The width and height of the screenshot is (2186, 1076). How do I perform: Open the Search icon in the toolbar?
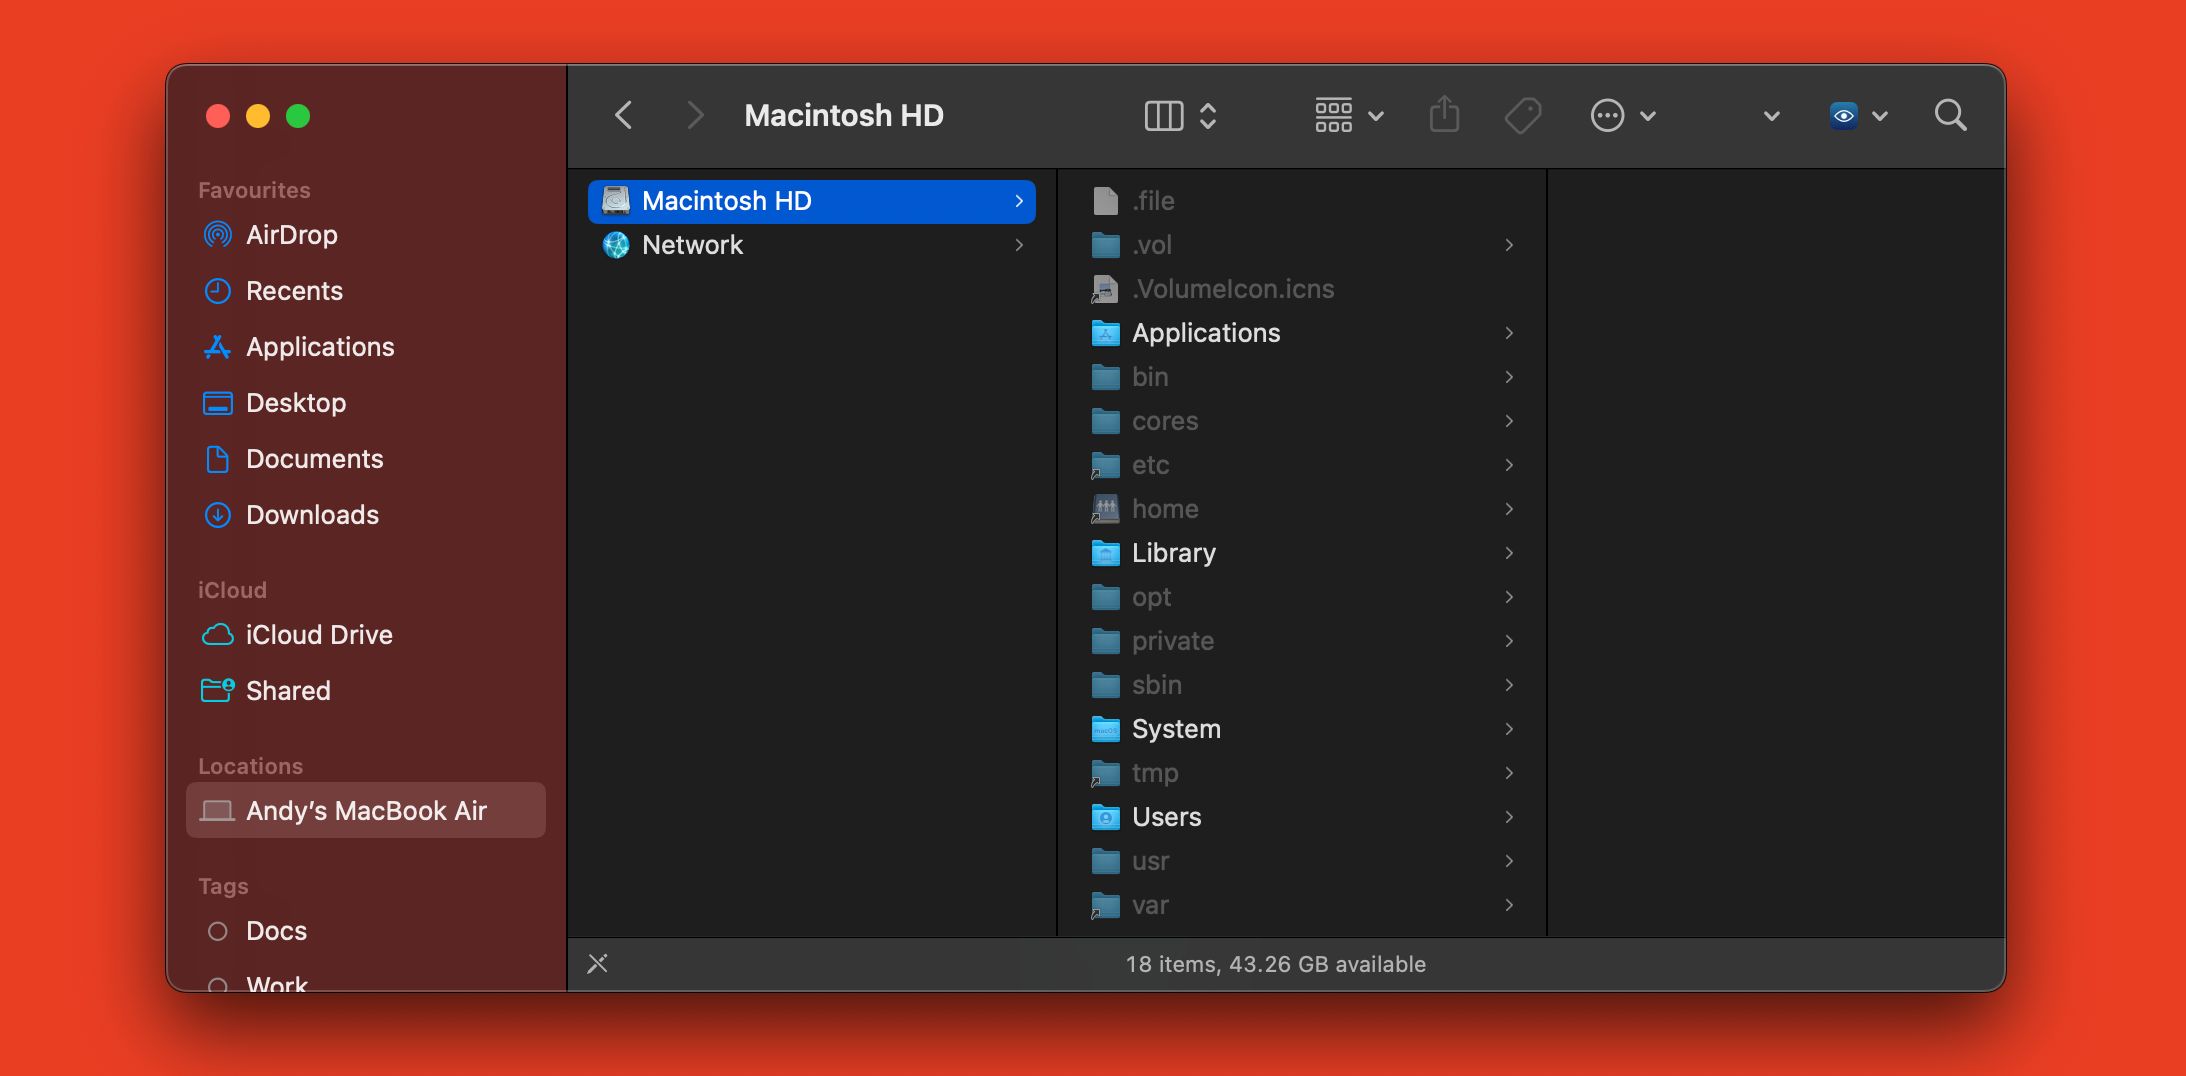click(1950, 115)
